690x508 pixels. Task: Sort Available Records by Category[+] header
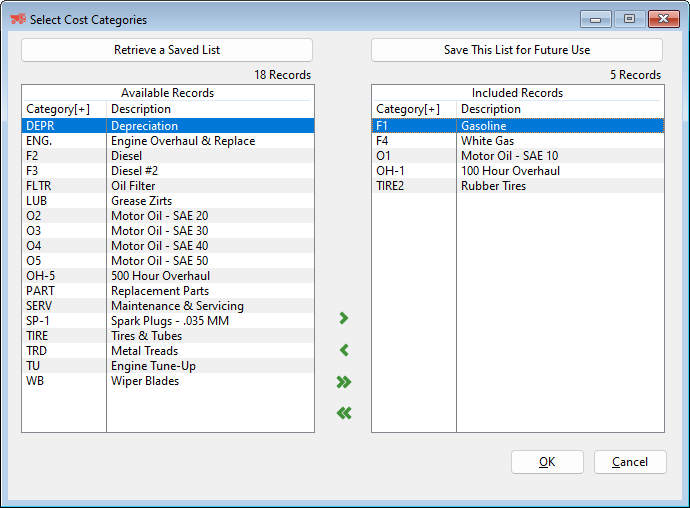click(x=58, y=109)
